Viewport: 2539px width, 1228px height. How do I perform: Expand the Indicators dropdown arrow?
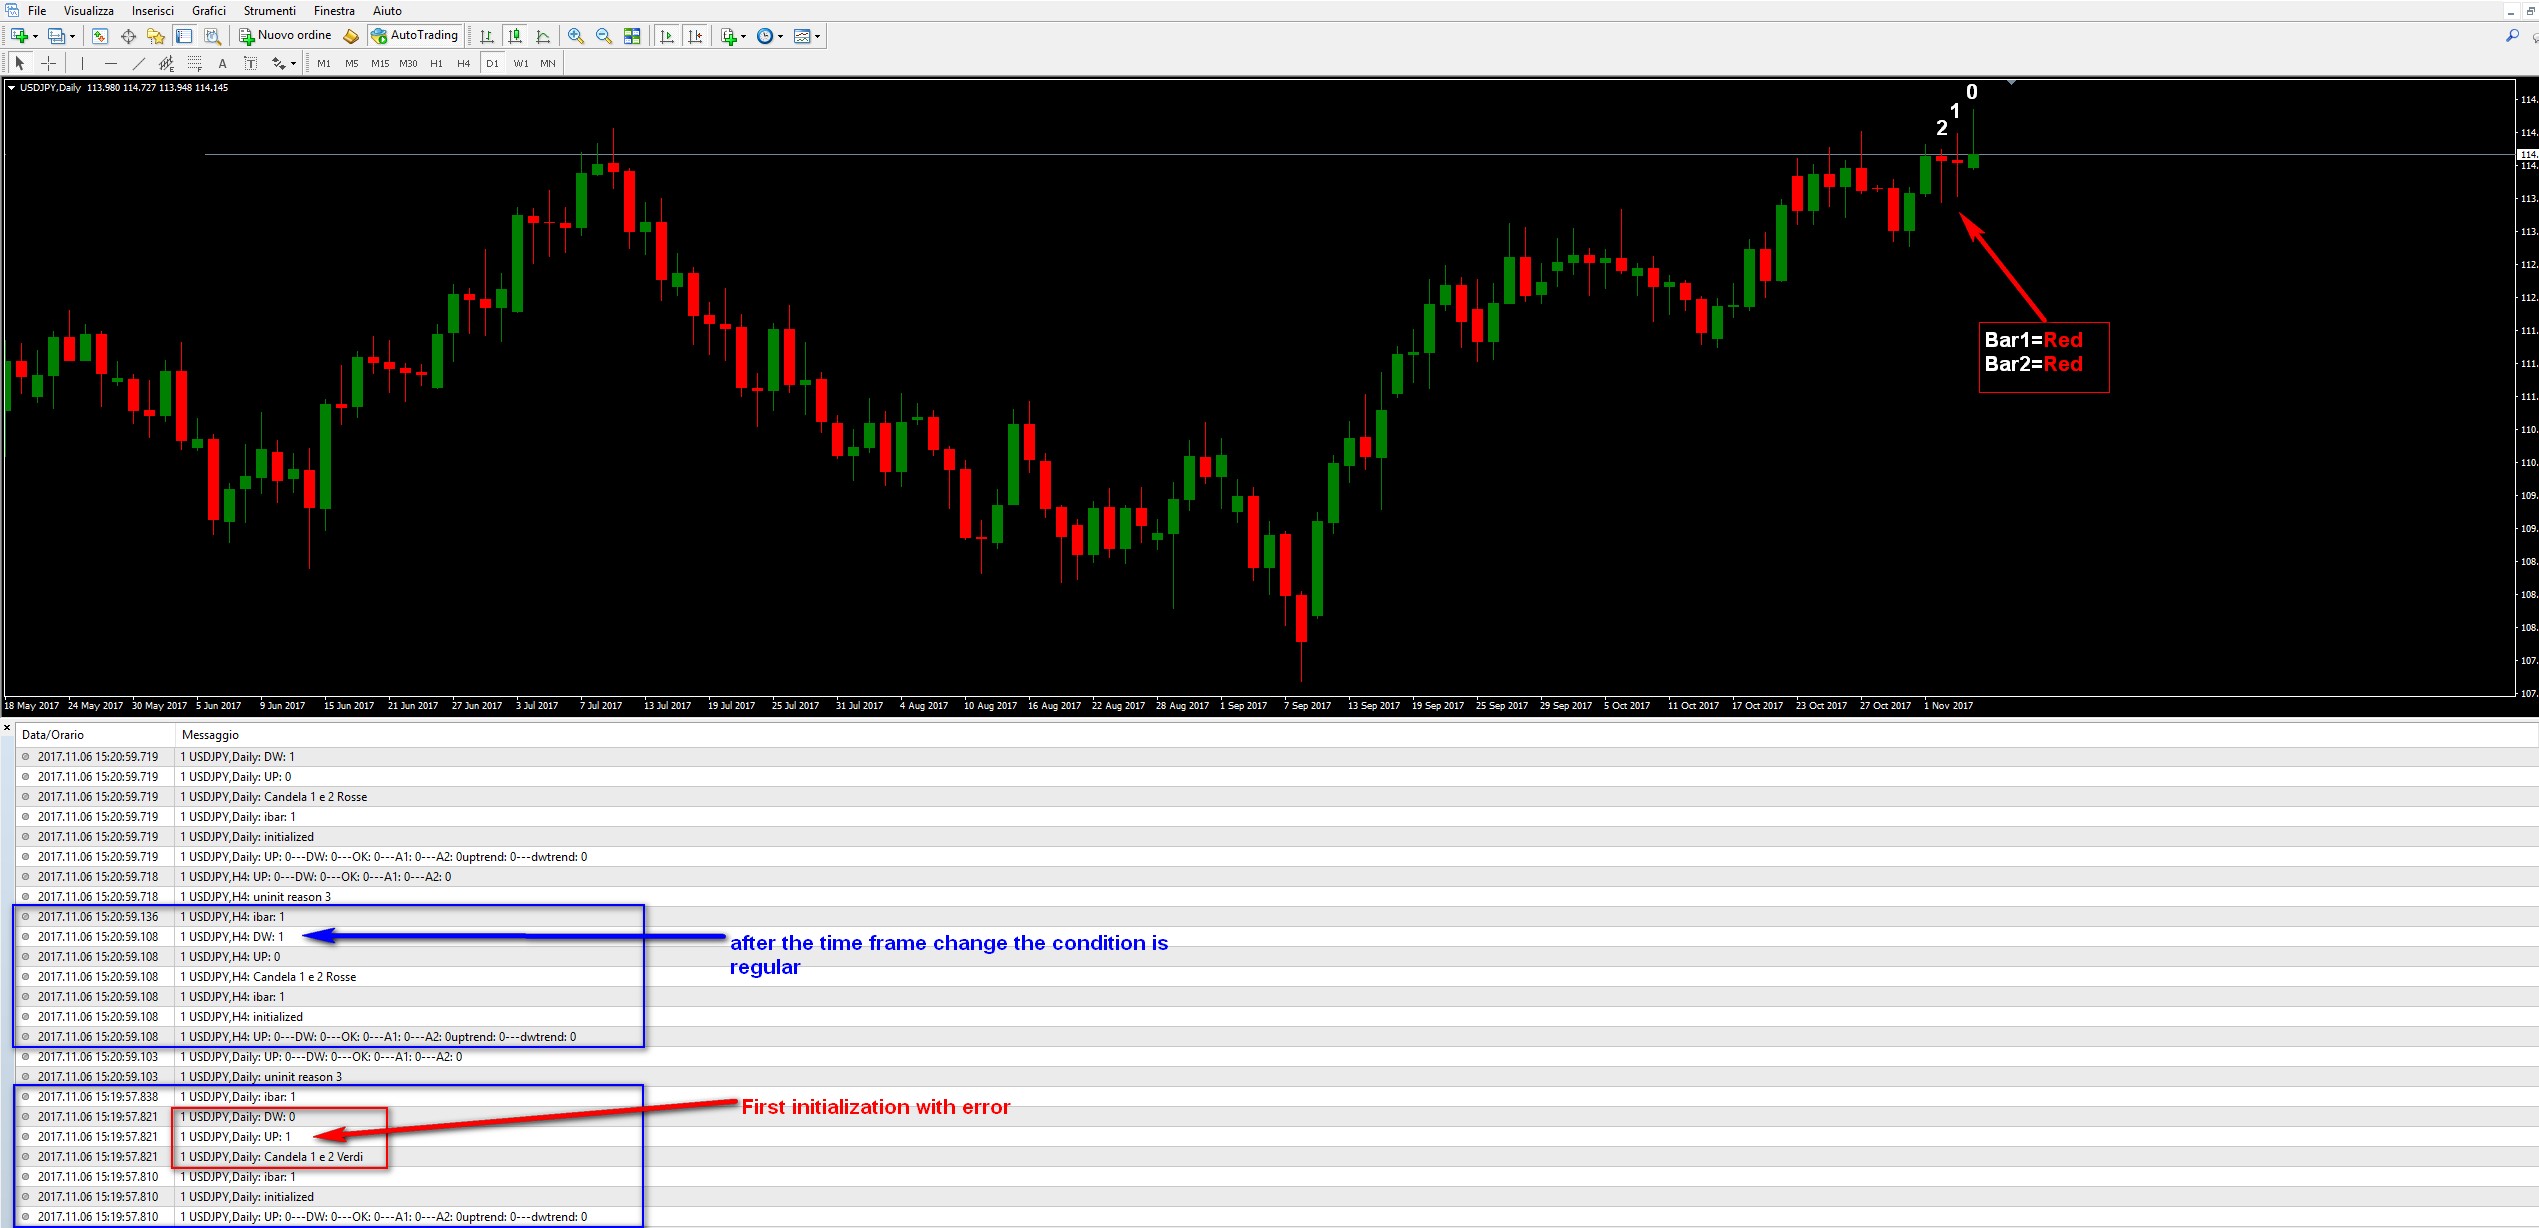[743, 37]
